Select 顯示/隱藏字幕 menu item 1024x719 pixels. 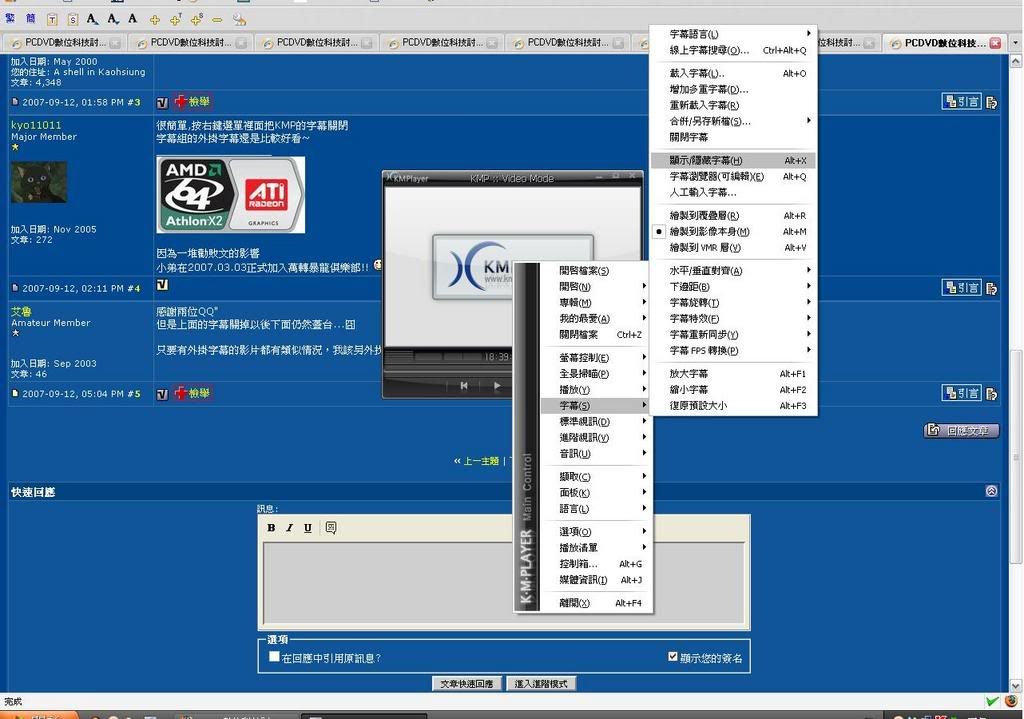[706, 161]
